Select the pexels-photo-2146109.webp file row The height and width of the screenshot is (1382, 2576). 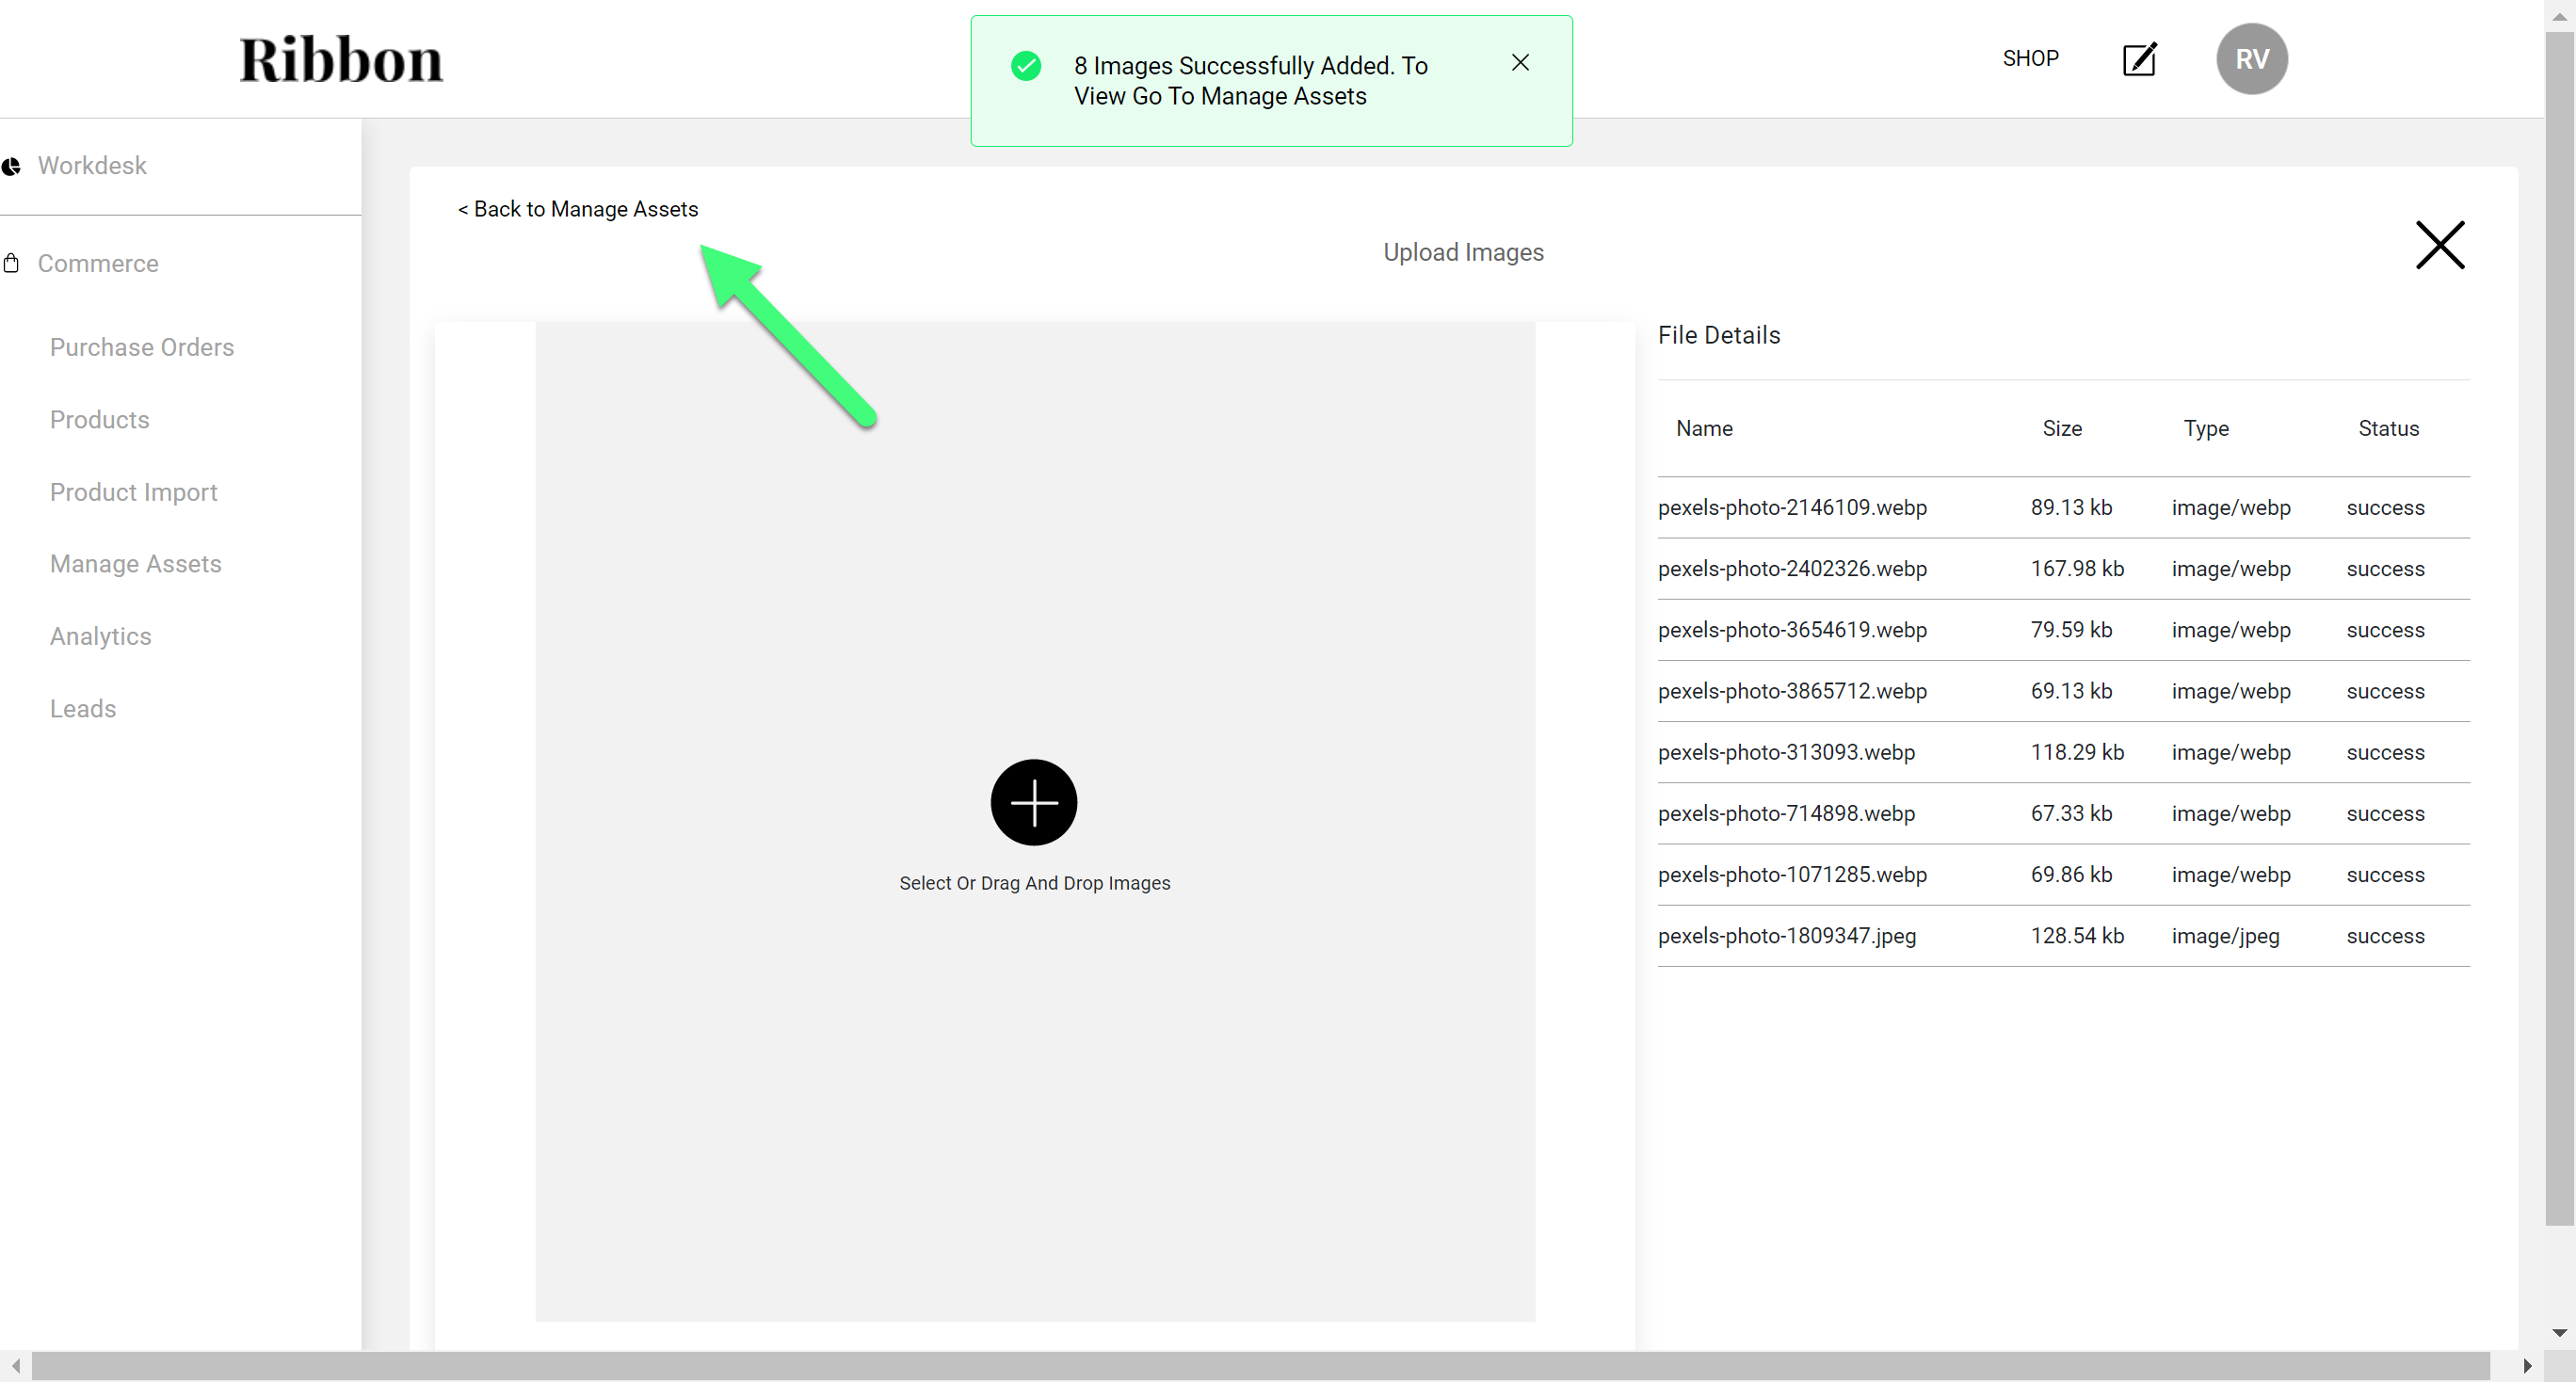[x=1791, y=507]
